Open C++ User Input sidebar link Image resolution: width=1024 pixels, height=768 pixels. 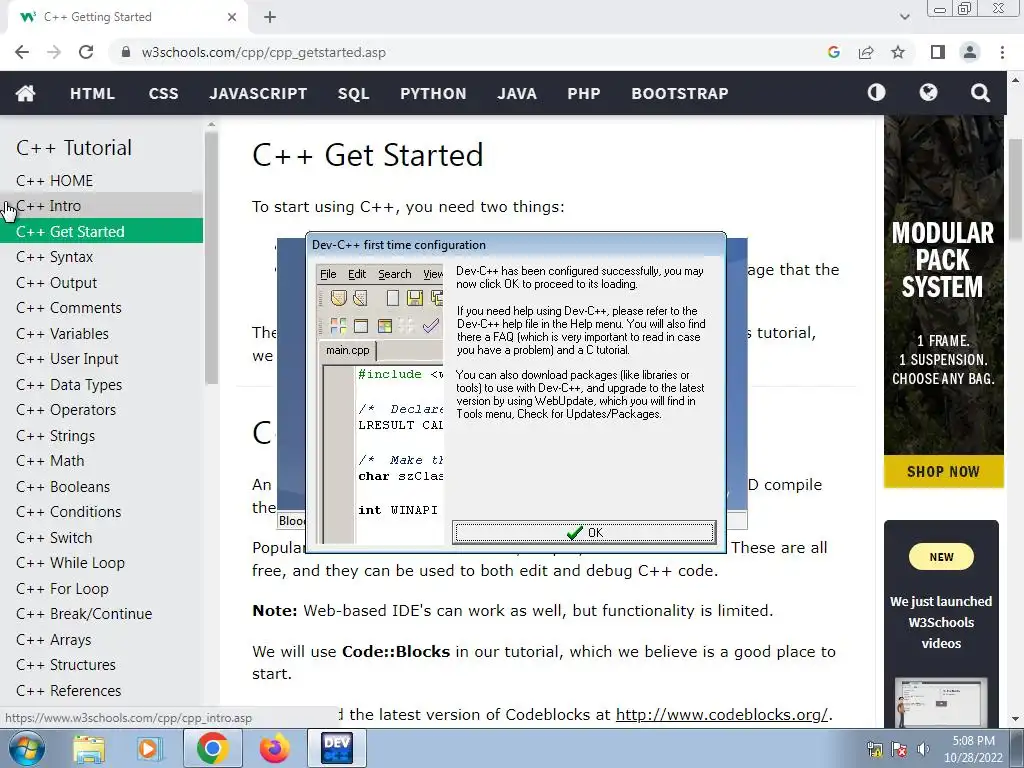coord(101,359)
